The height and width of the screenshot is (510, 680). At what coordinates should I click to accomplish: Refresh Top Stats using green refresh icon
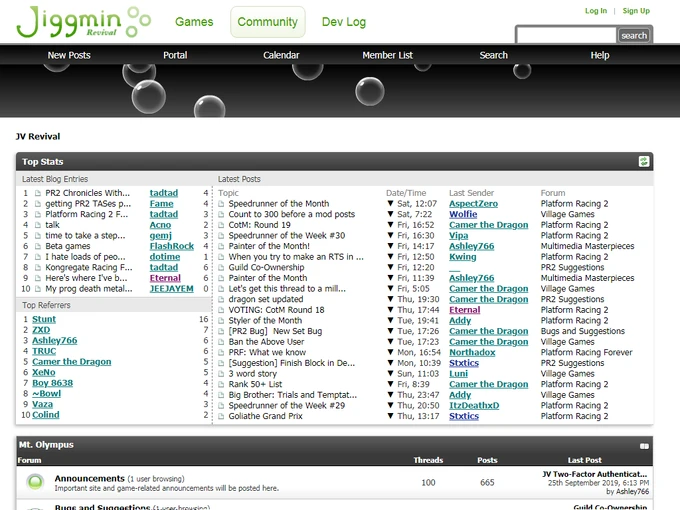point(644,162)
